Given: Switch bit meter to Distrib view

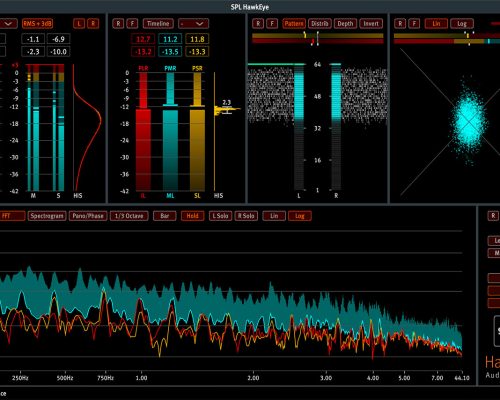Looking at the screenshot, I should tap(320, 24).
